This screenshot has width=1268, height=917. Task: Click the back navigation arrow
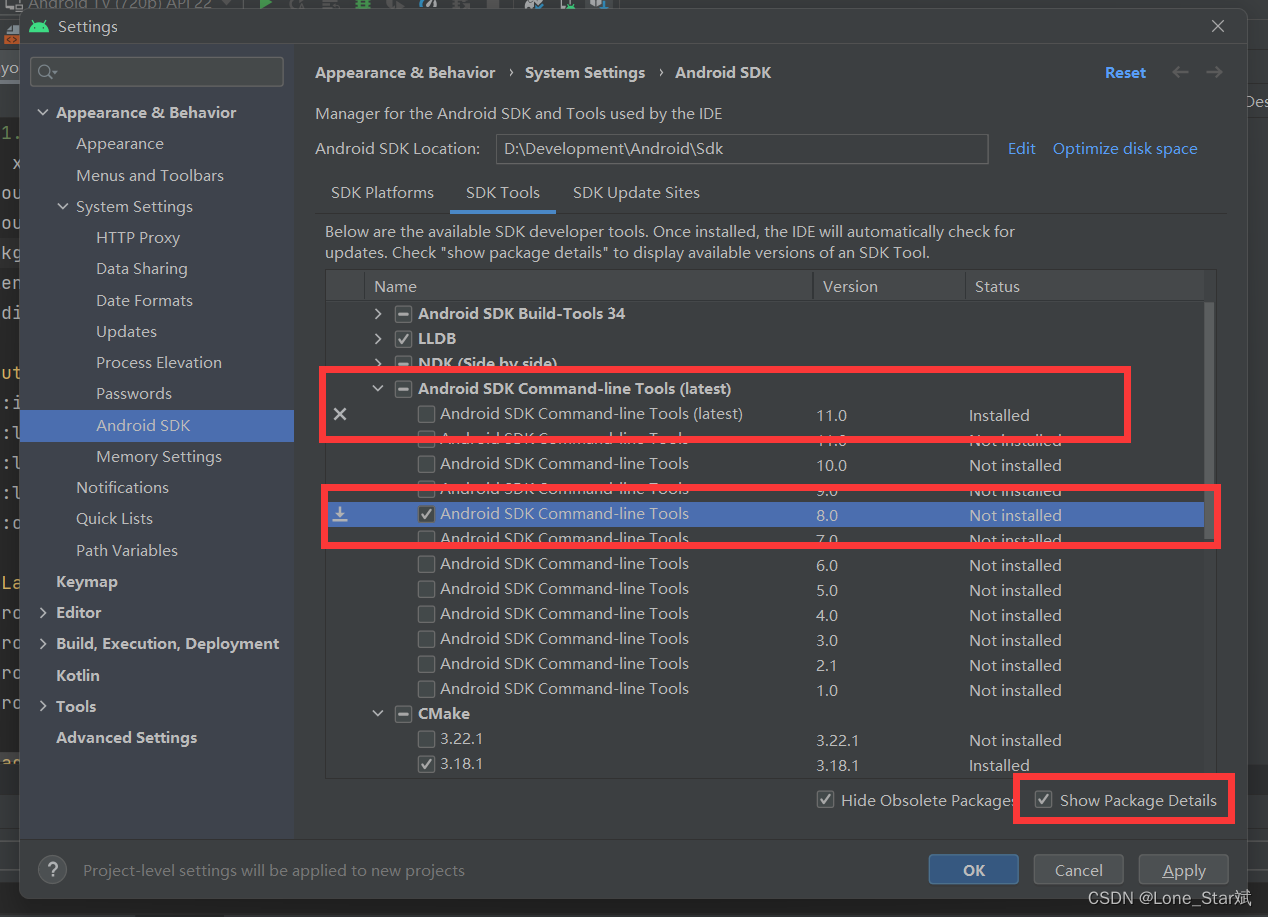tap(1180, 73)
